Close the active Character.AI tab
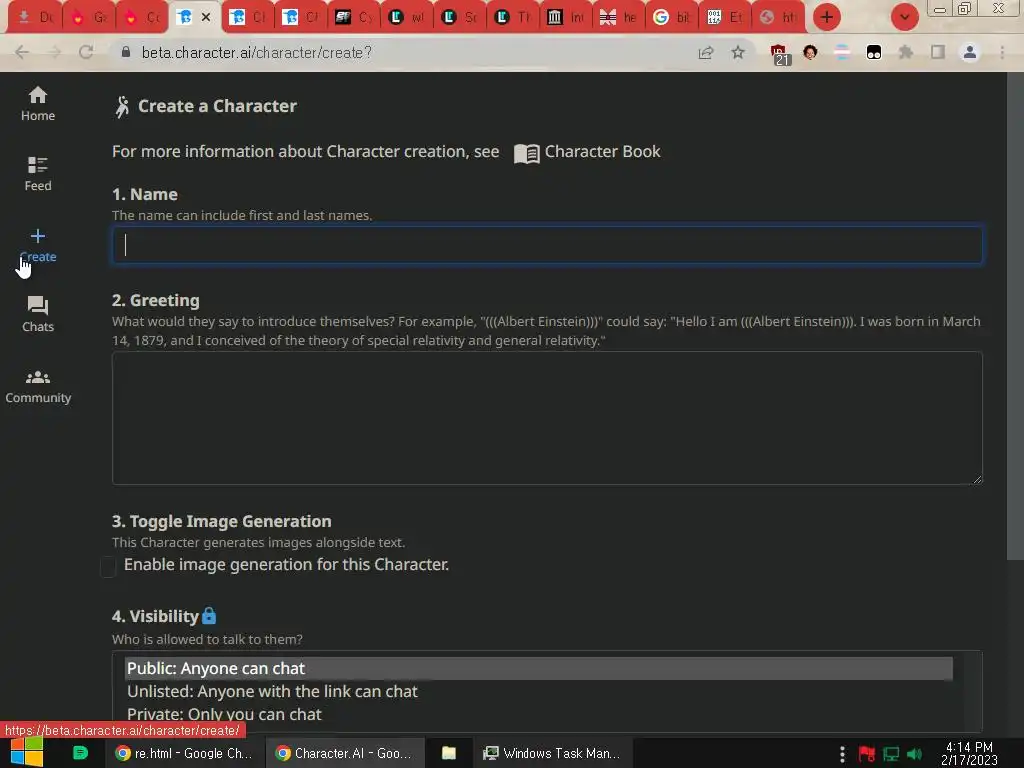Screen dimensions: 1024x768 click(206, 17)
